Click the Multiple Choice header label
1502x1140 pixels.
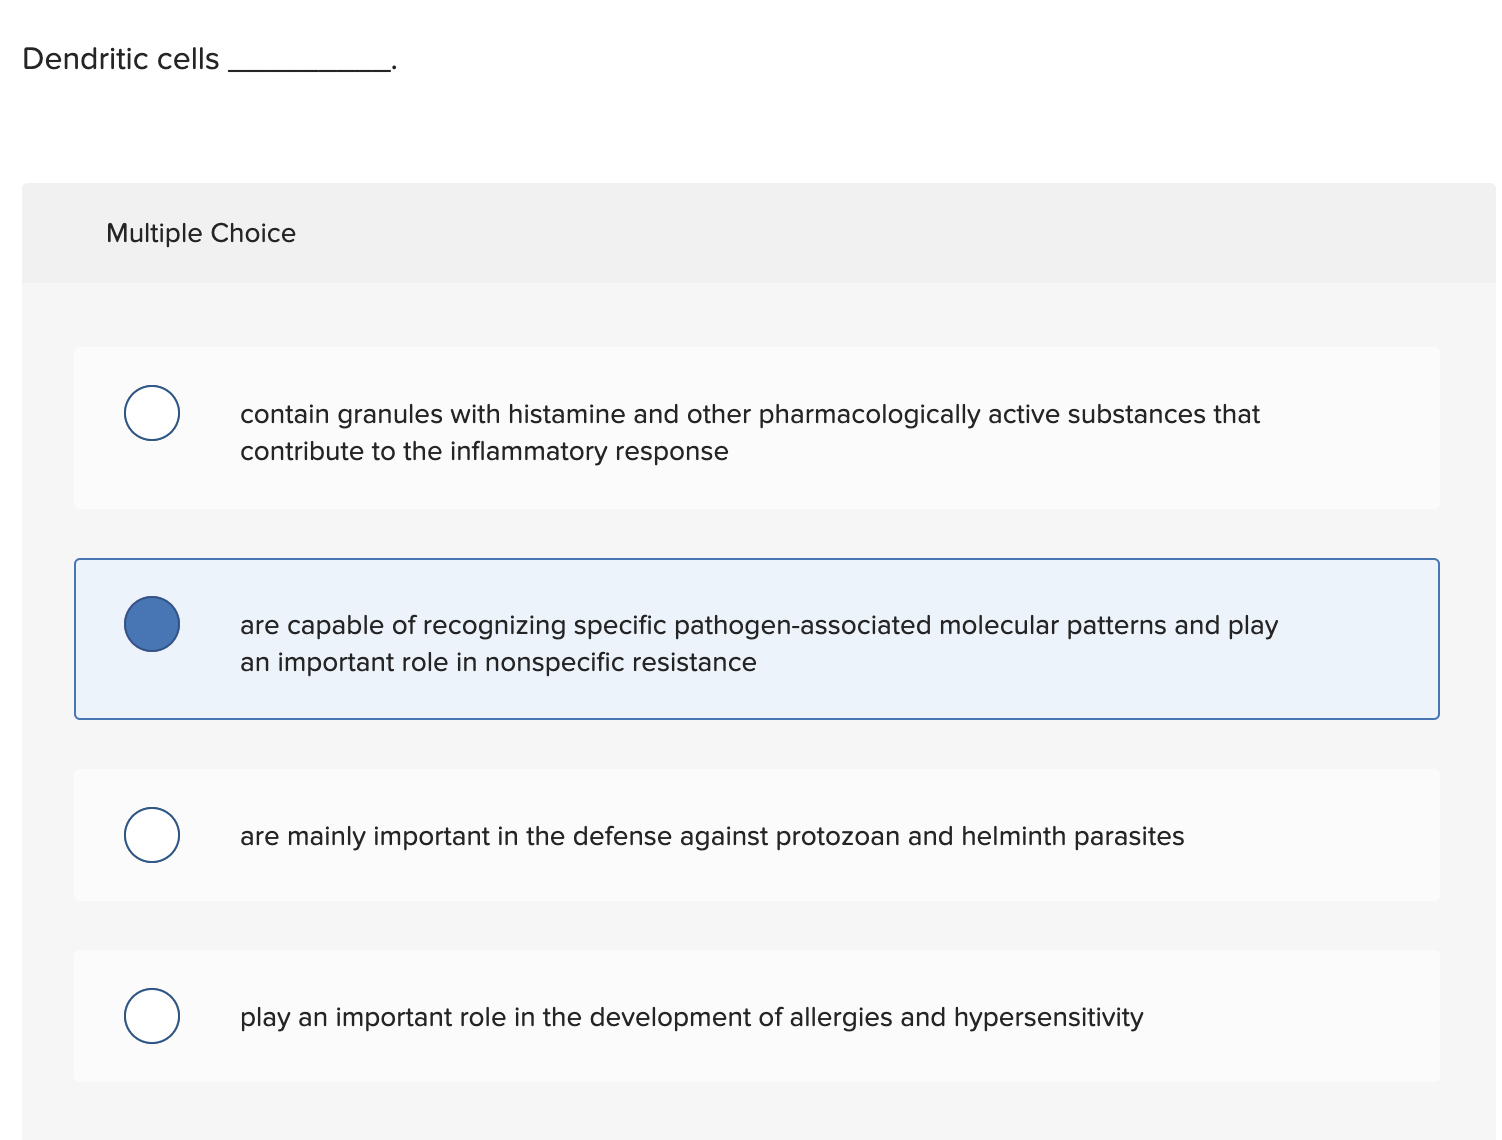pos(201,232)
